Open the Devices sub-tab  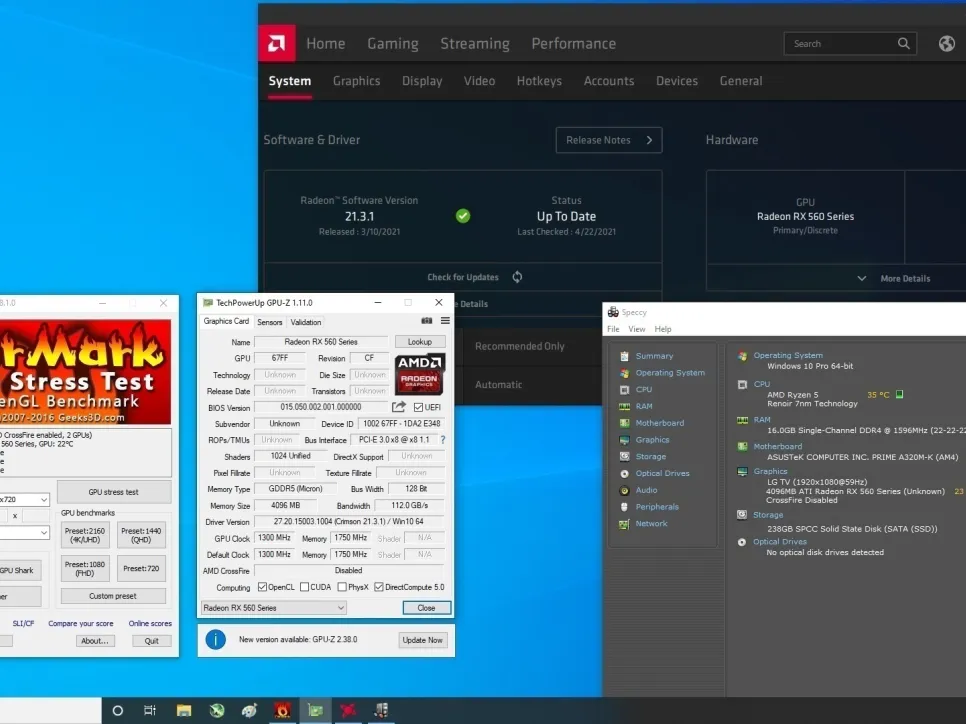coord(676,81)
